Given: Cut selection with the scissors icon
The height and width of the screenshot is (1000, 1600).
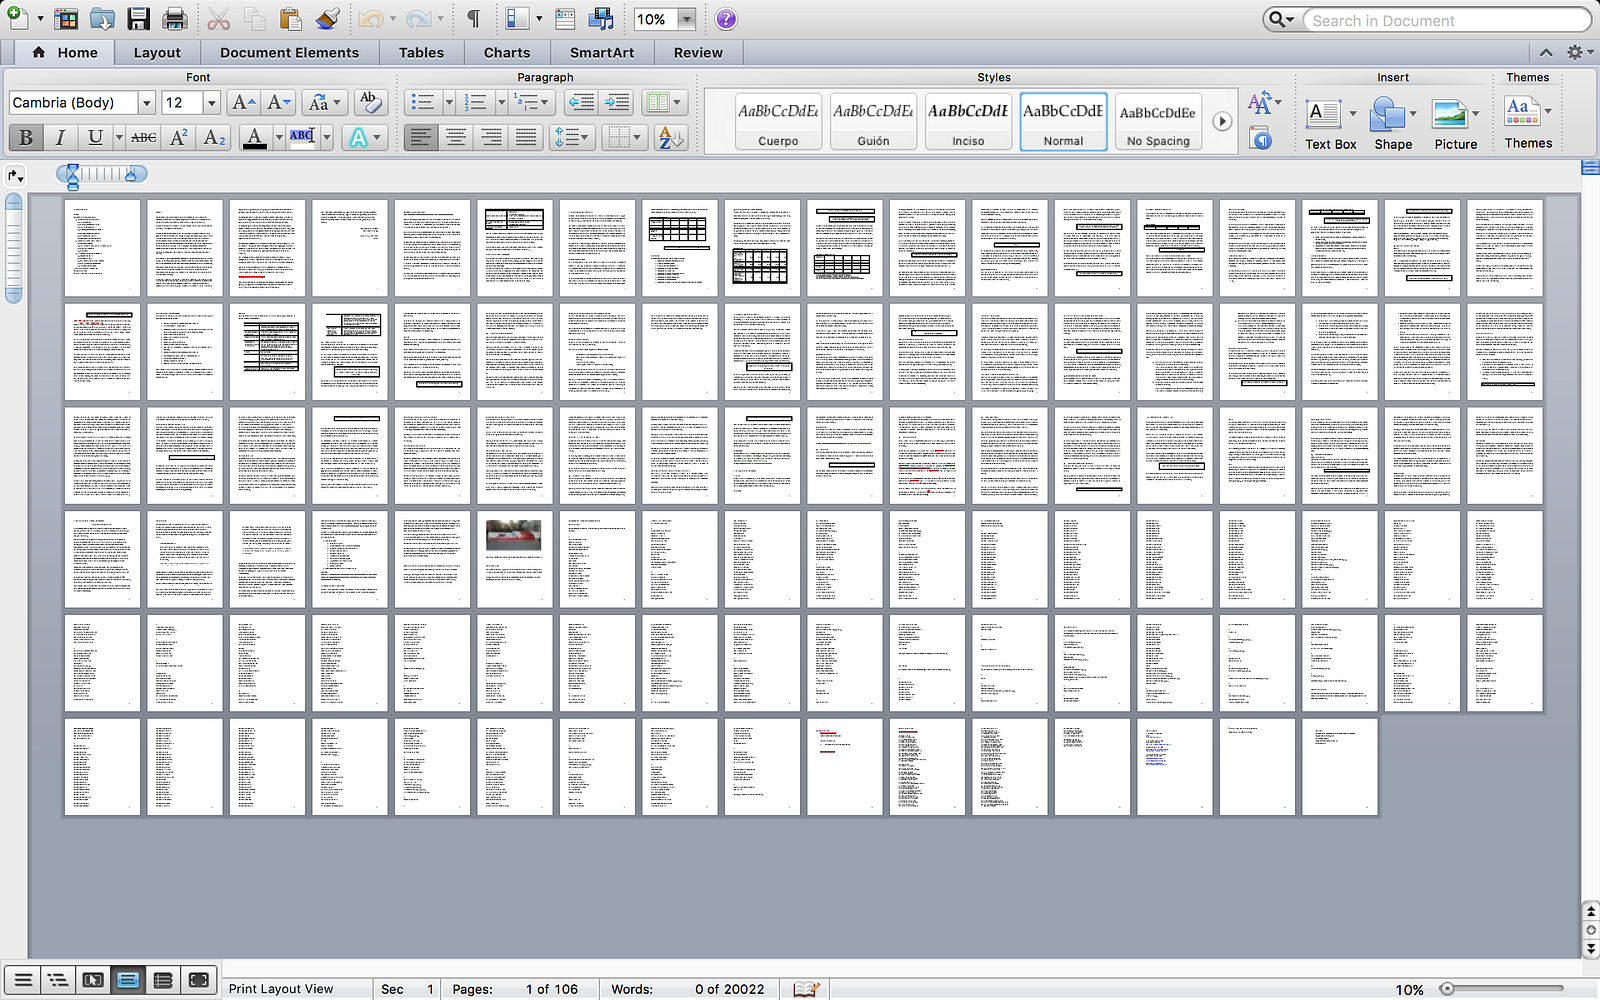Looking at the screenshot, I should pos(219,19).
